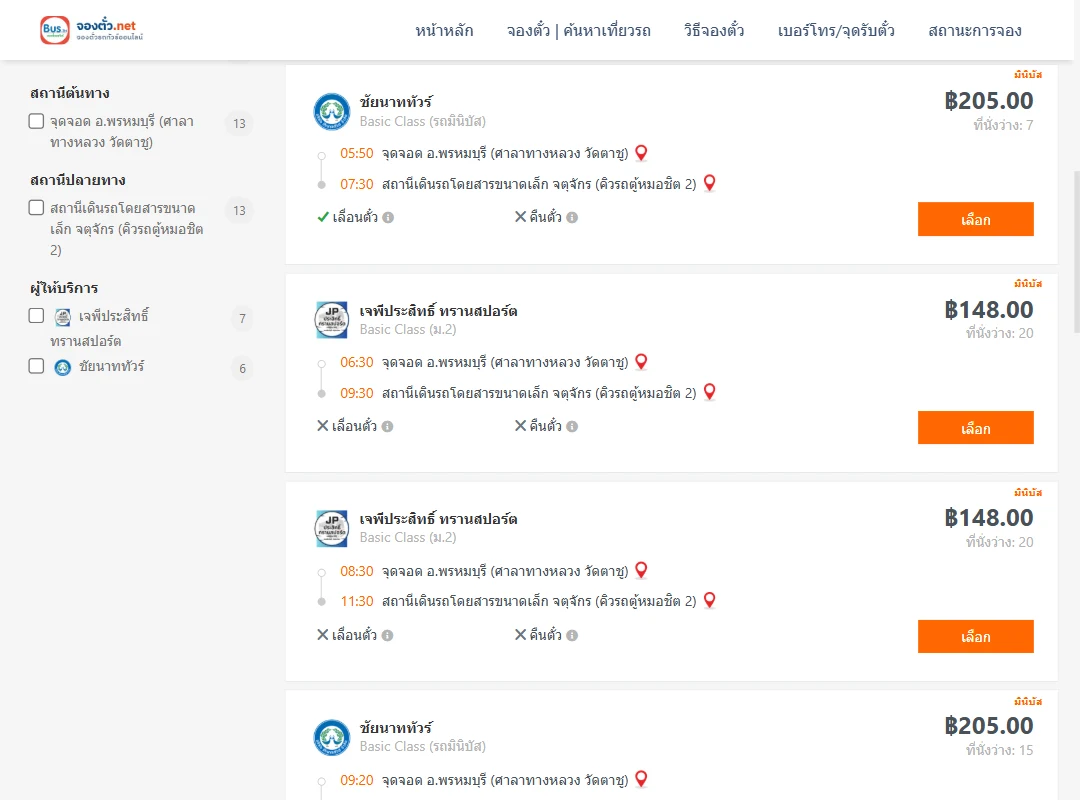Open map pin for 11:30 arrival stop
This screenshot has height=800, width=1080.
pyautogui.click(x=709, y=601)
